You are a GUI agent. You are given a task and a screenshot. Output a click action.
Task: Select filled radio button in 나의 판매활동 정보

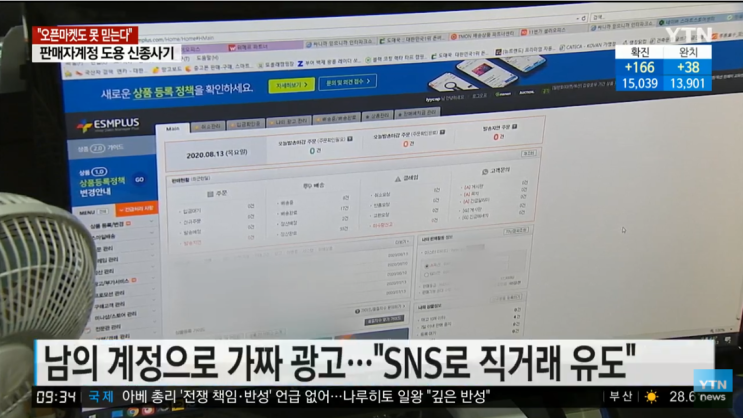tap(426, 266)
